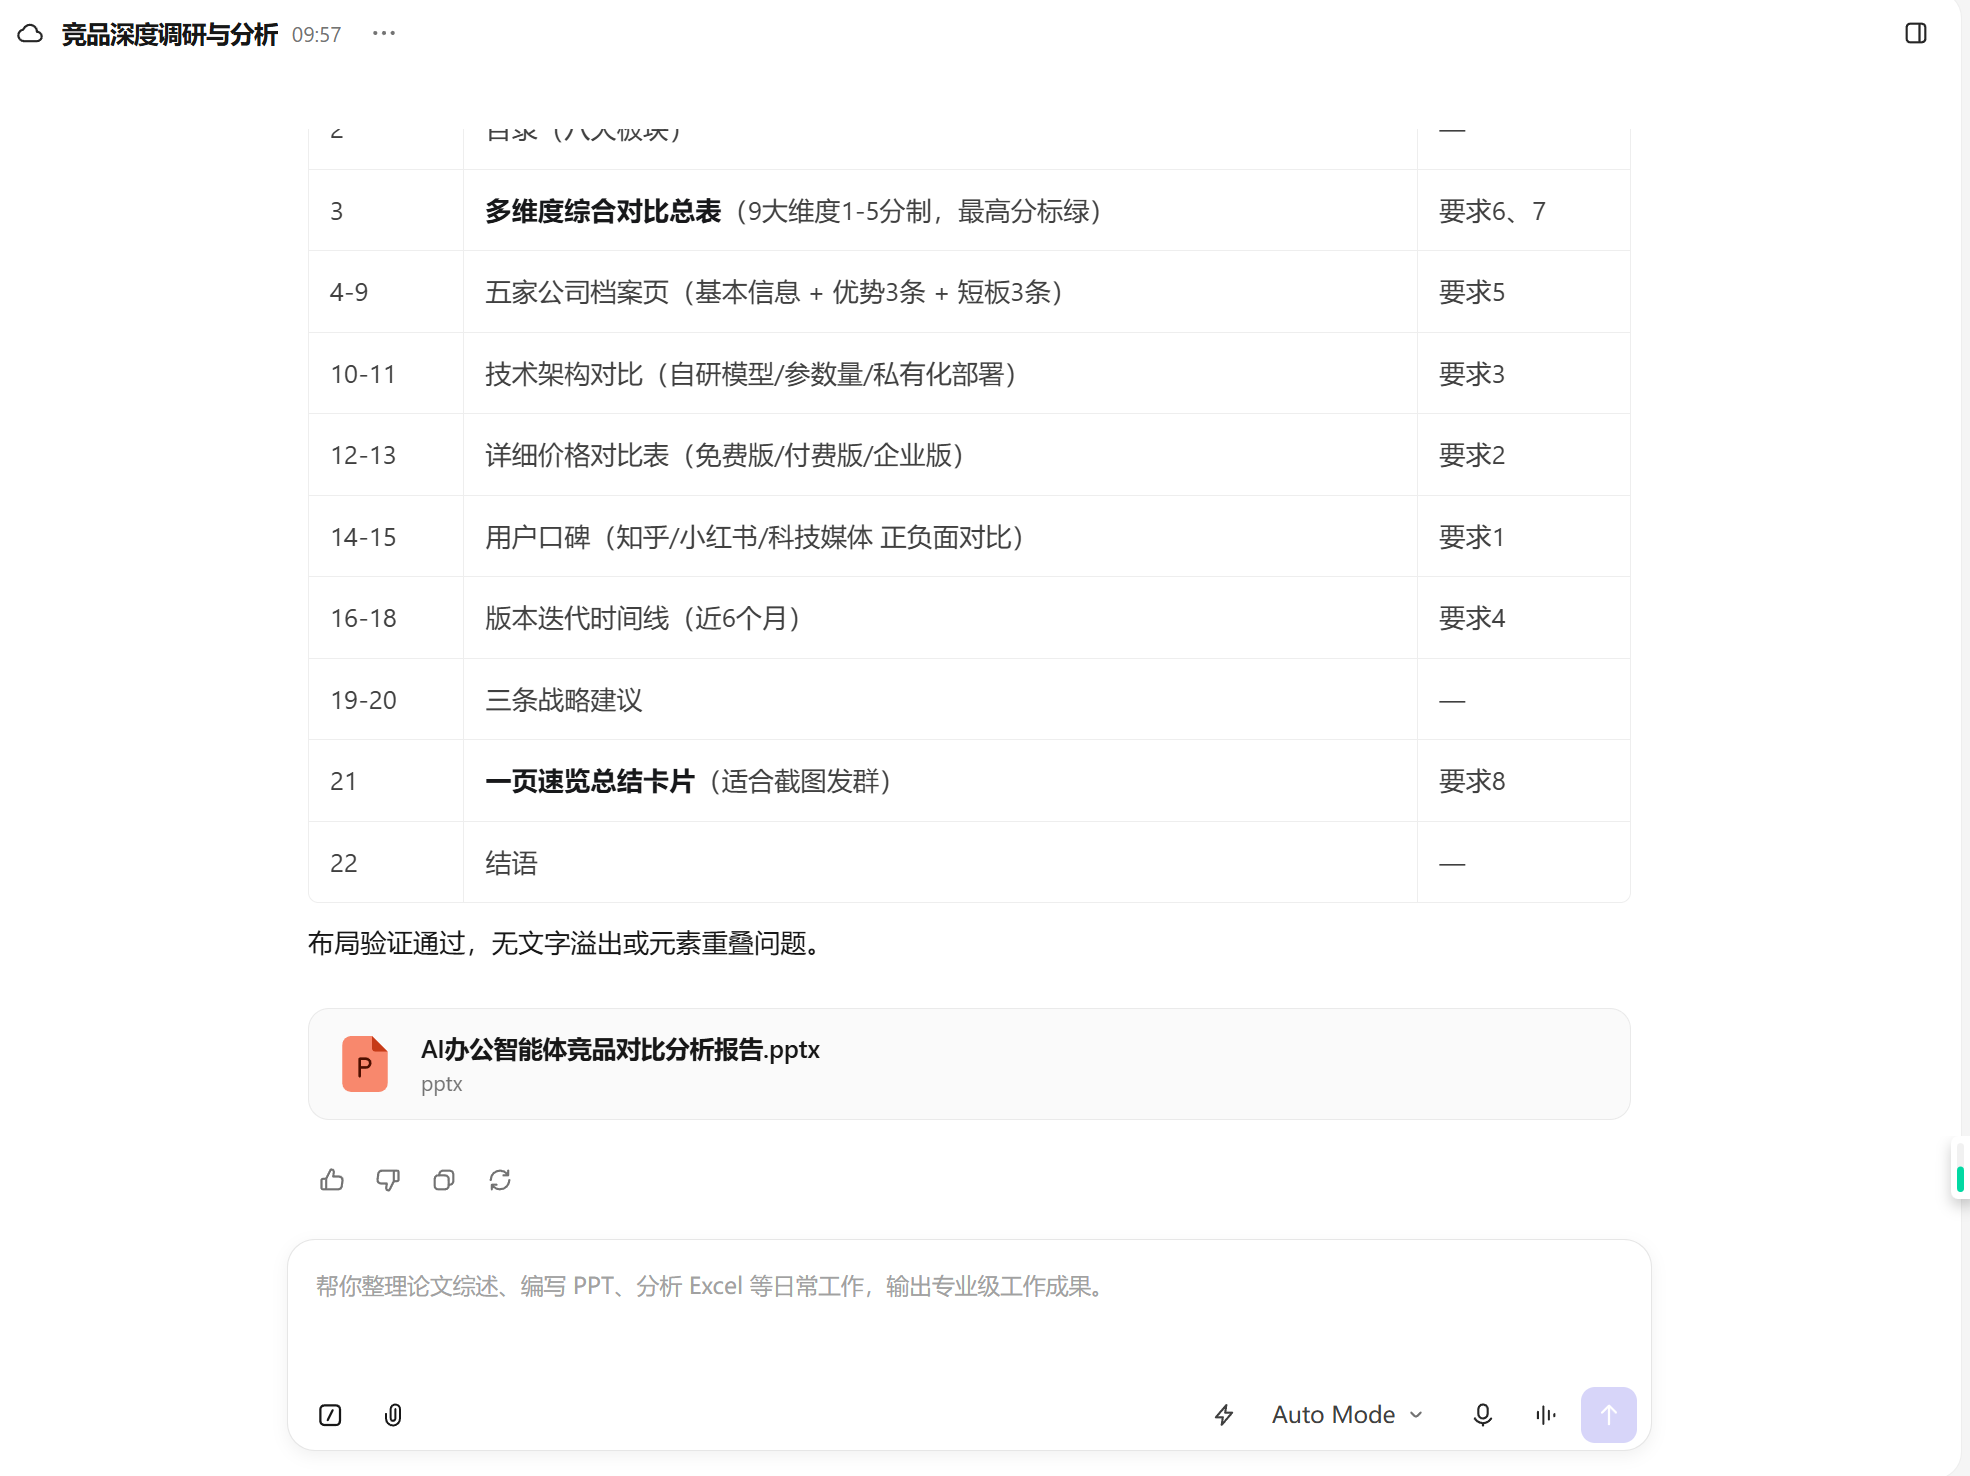The image size is (1970, 1476).
Task: Click the row 技术架构对比
Action: coord(969,374)
